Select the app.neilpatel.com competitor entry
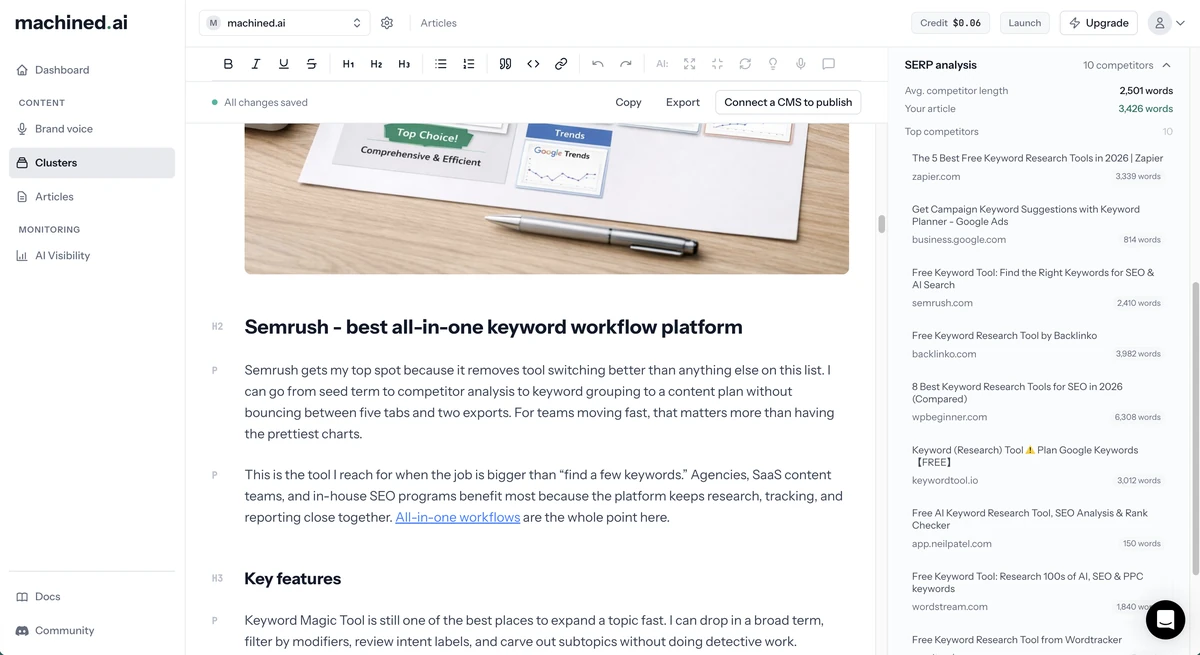The width and height of the screenshot is (1200, 655). tap(1036, 528)
